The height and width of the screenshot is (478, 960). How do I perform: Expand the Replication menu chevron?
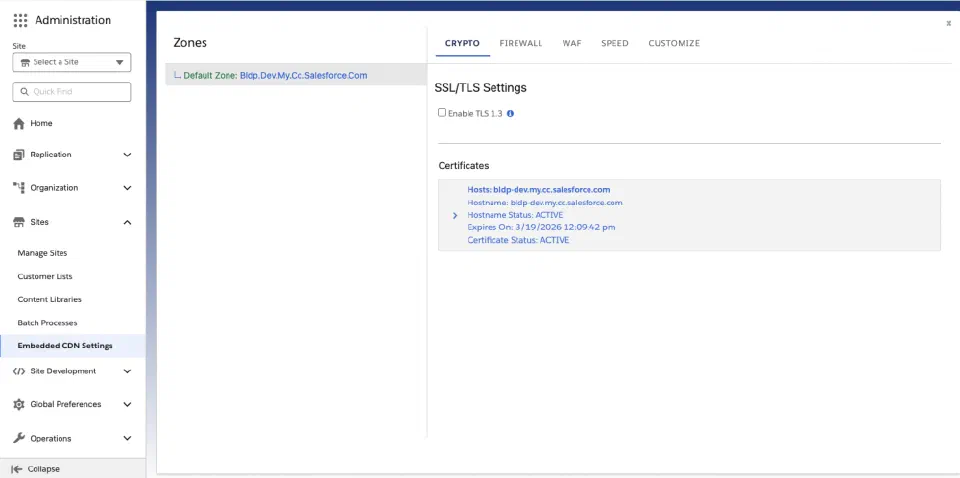click(127, 155)
